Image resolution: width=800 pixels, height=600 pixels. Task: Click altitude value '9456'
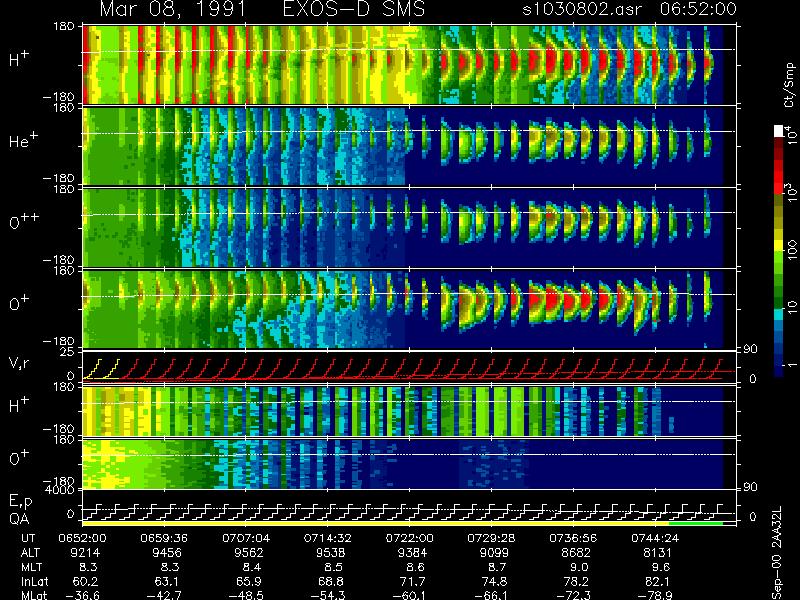click(167, 553)
